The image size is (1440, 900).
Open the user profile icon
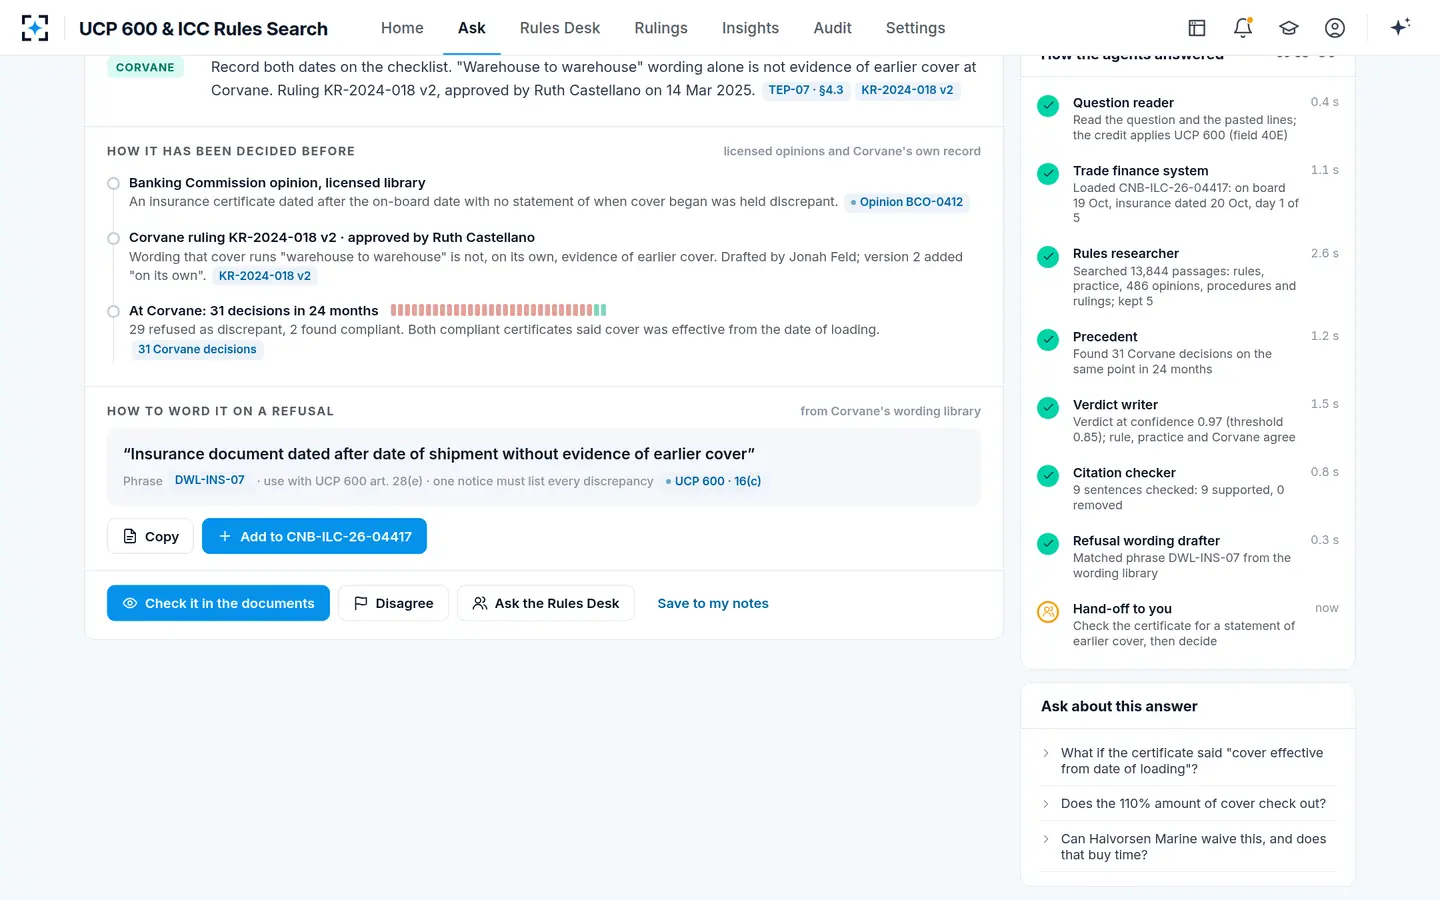point(1335,28)
